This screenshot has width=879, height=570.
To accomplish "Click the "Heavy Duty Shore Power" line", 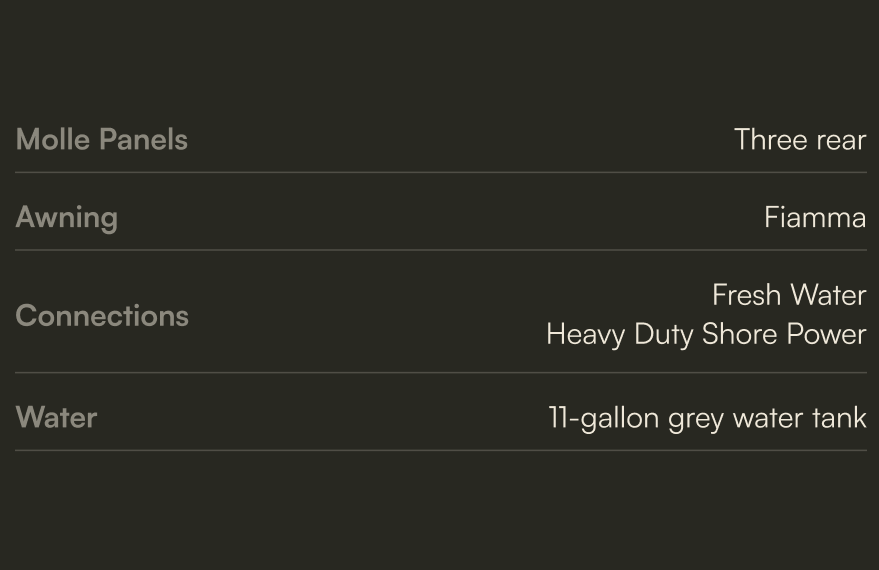I will pos(705,334).
